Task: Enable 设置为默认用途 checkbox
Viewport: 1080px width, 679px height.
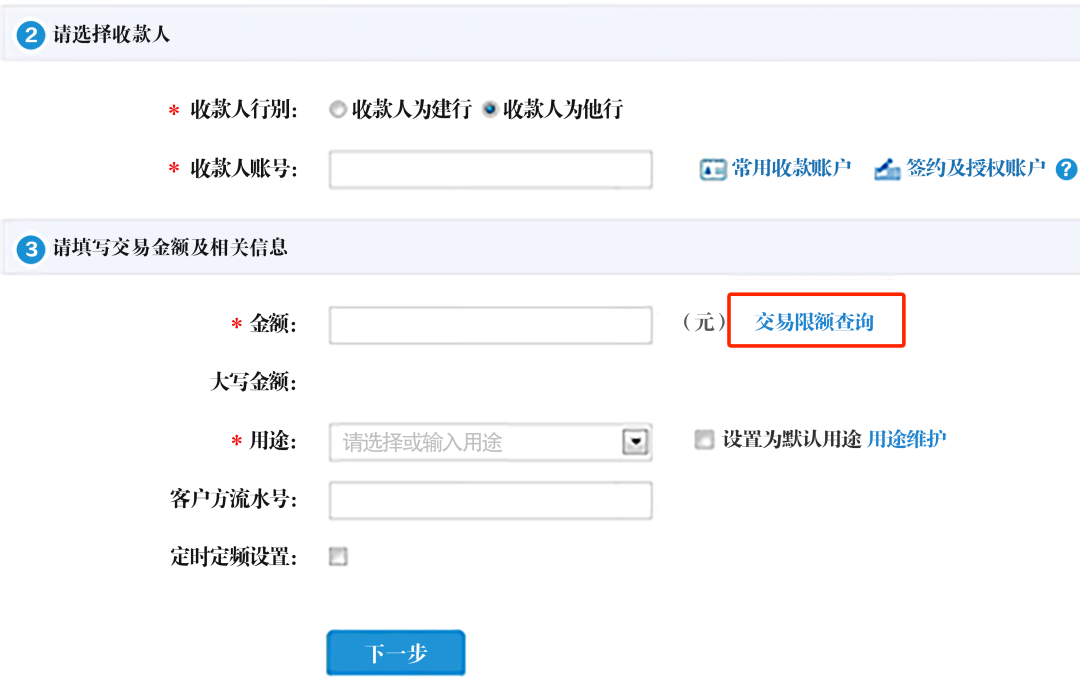Action: (x=704, y=439)
